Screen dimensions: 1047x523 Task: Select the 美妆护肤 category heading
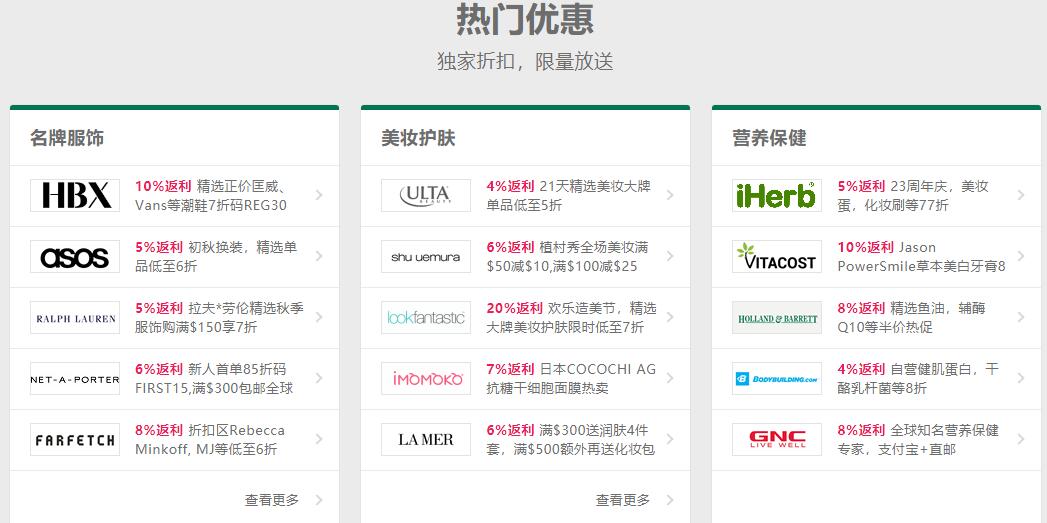point(418,138)
